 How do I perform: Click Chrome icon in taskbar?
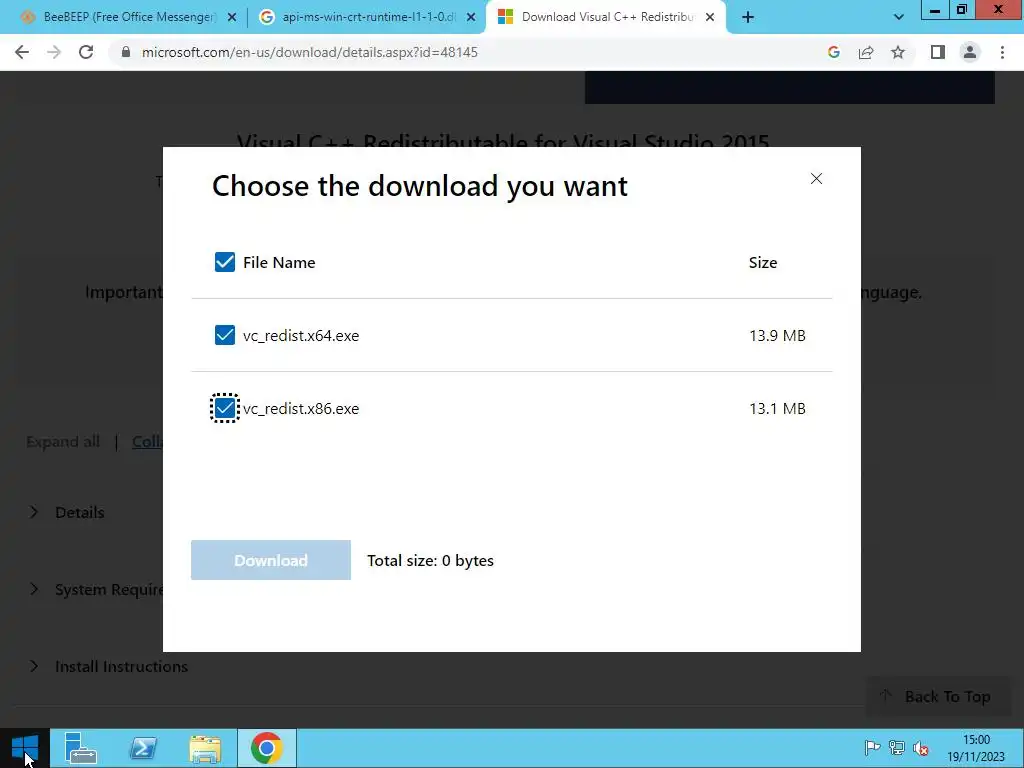[x=266, y=748]
